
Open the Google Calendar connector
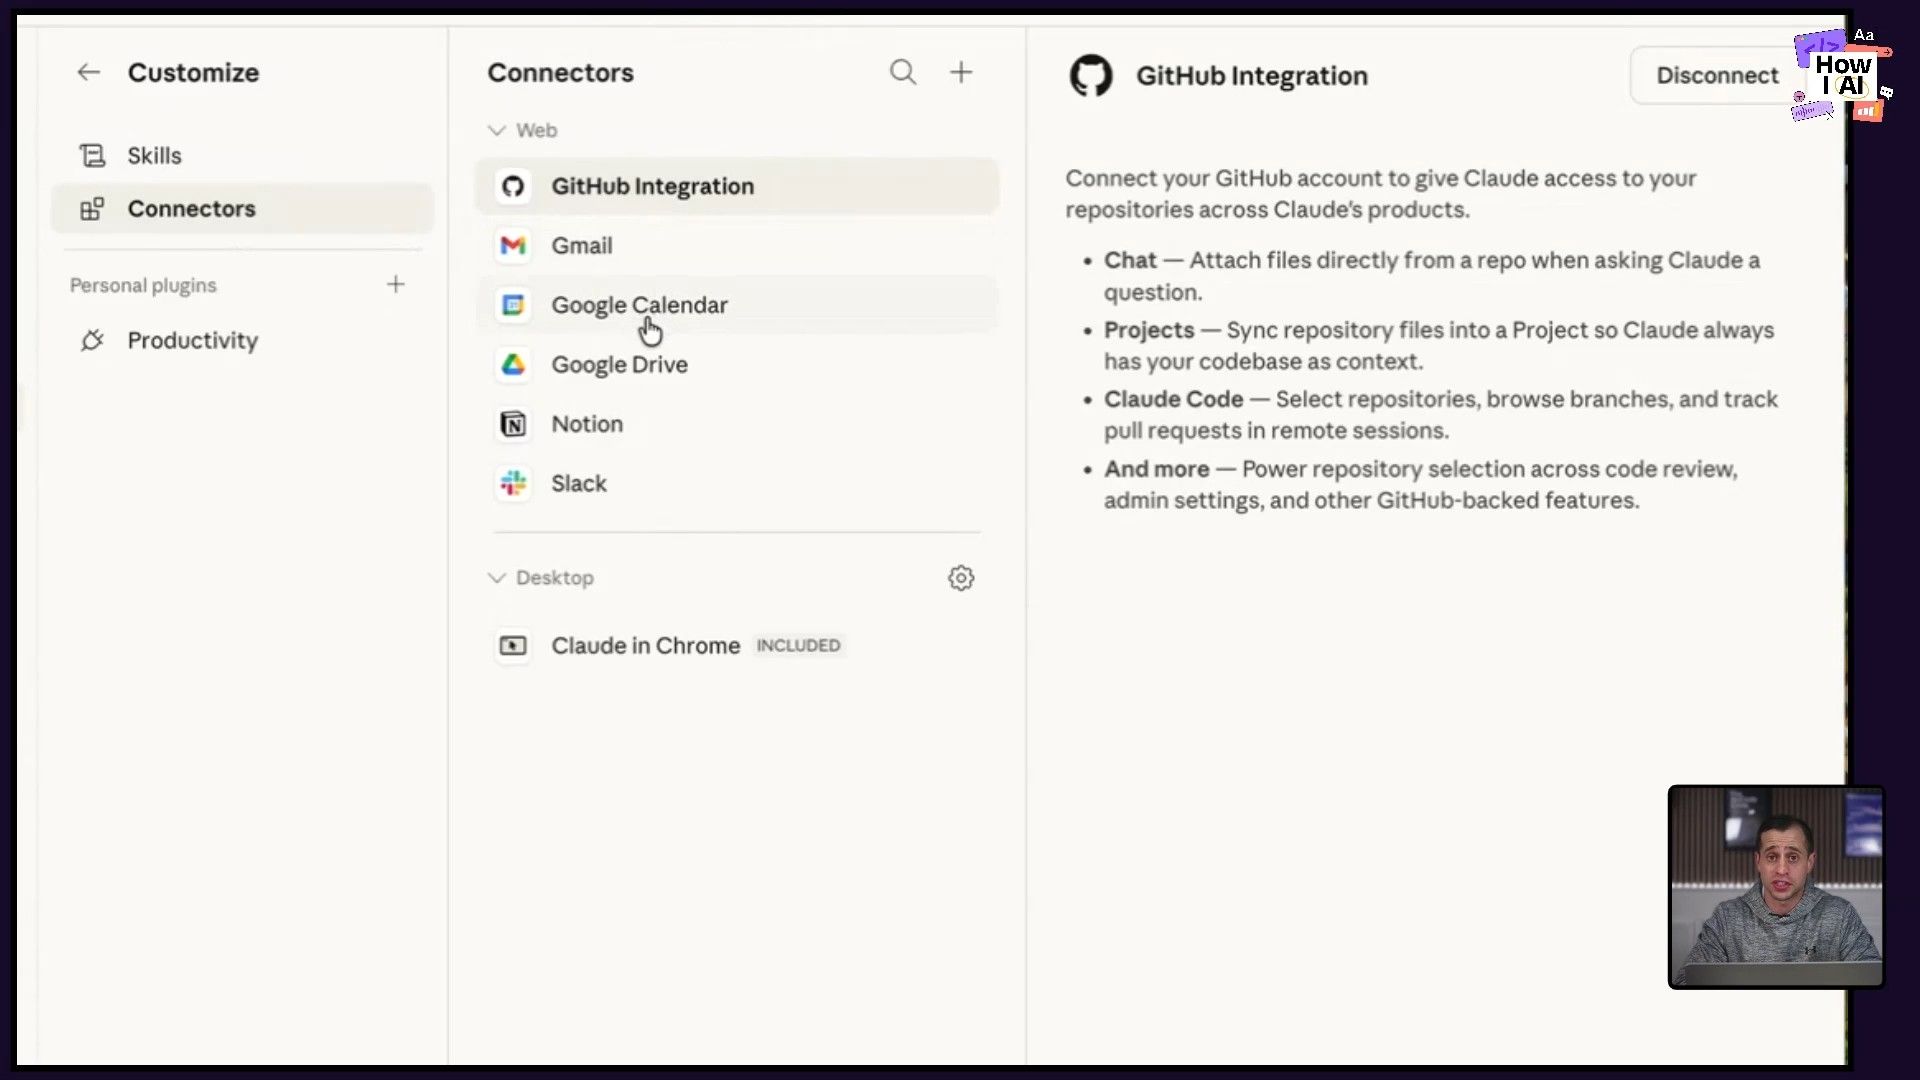(737, 305)
